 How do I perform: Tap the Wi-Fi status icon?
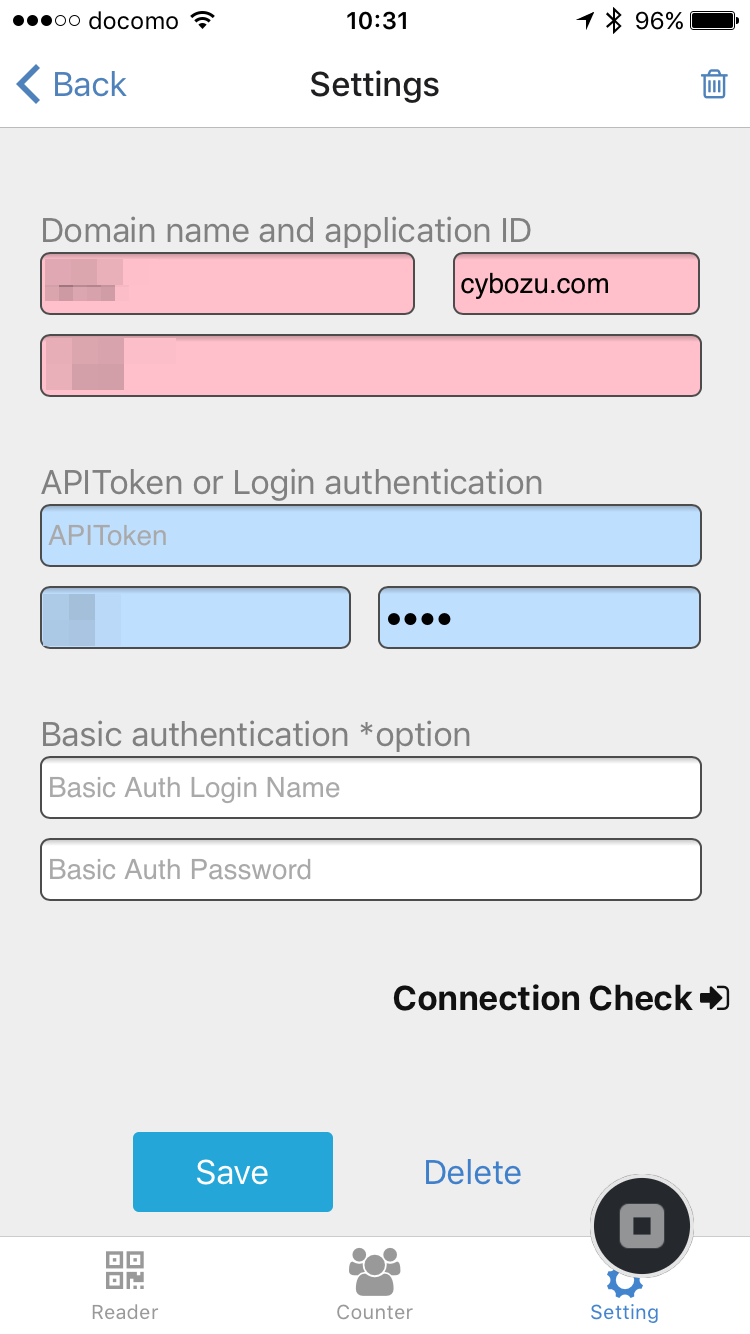[x=203, y=21]
